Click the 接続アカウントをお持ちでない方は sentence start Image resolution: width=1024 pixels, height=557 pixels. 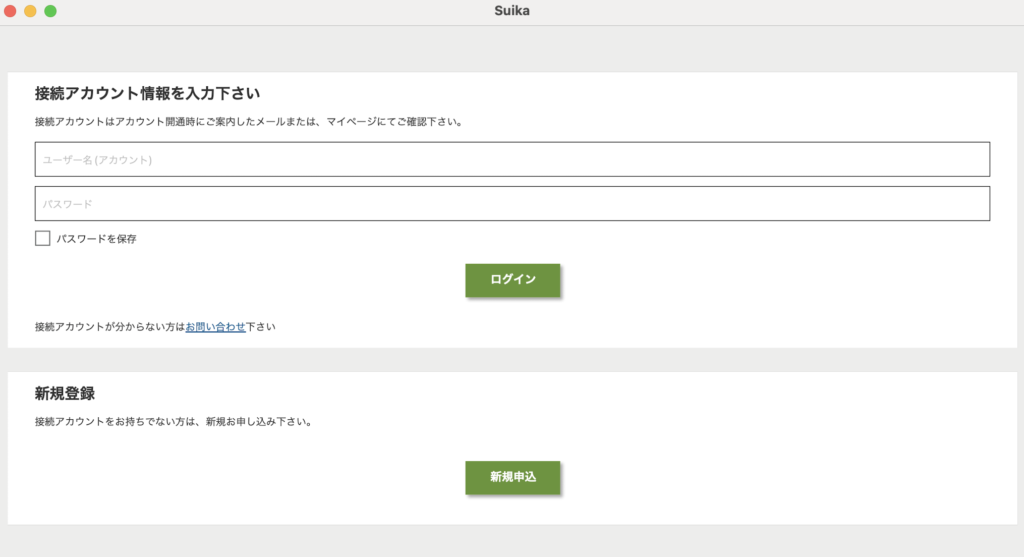(x=115, y=422)
